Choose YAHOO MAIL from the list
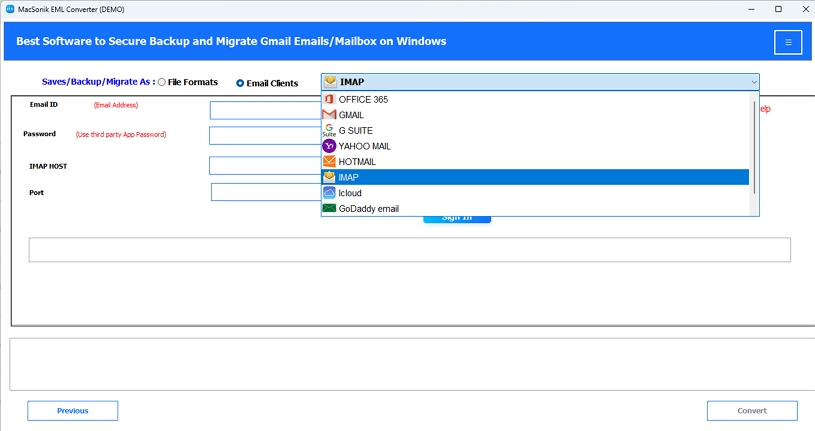The image size is (815, 431). 535,146
